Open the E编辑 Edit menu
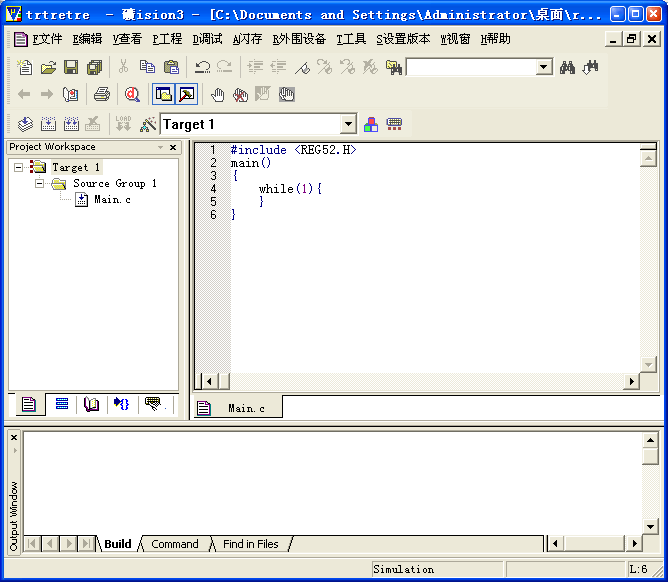The height and width of the screenshot is (582, 668). pyautogui.click(x=87, y=39)
